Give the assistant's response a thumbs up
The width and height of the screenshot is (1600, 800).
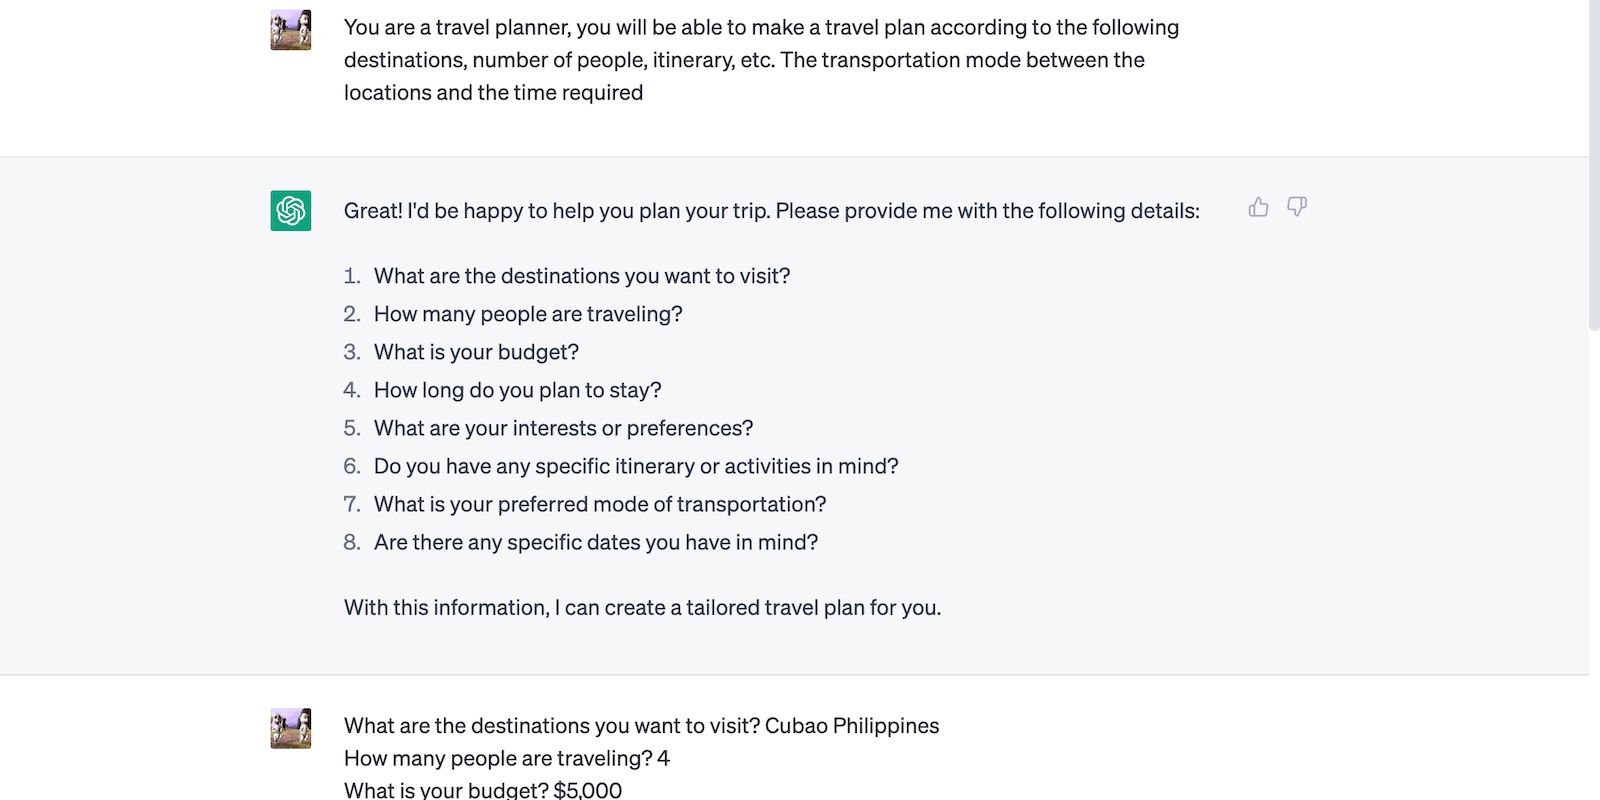pyautogui.click(x=1258, y=208)
